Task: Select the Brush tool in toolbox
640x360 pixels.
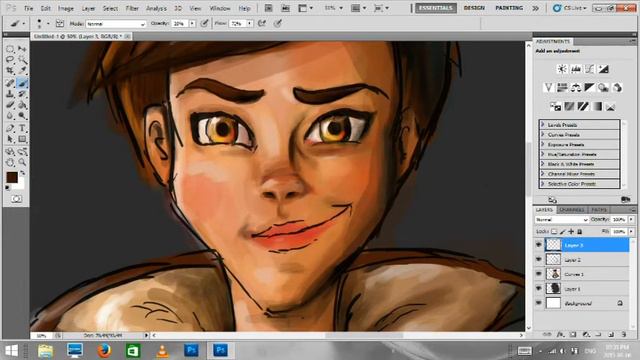Action: (22, 83)
